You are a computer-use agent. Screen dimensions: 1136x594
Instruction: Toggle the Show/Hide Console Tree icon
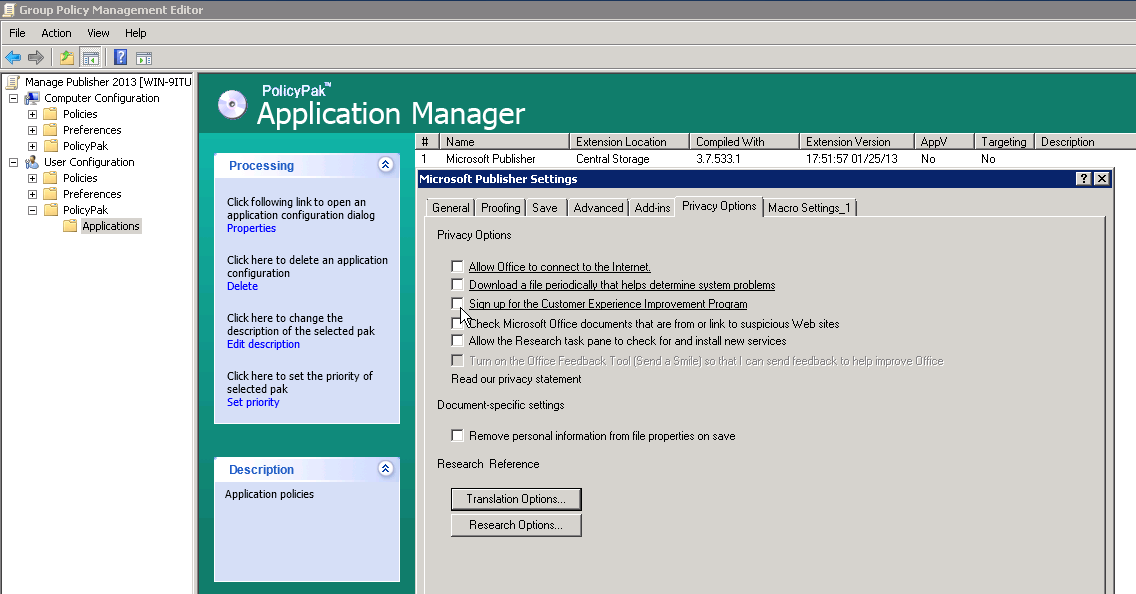point(91,57)
